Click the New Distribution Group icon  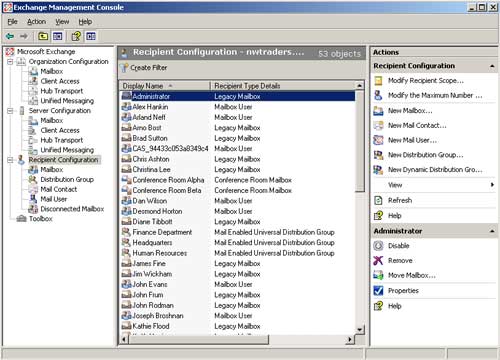[378, 155]
